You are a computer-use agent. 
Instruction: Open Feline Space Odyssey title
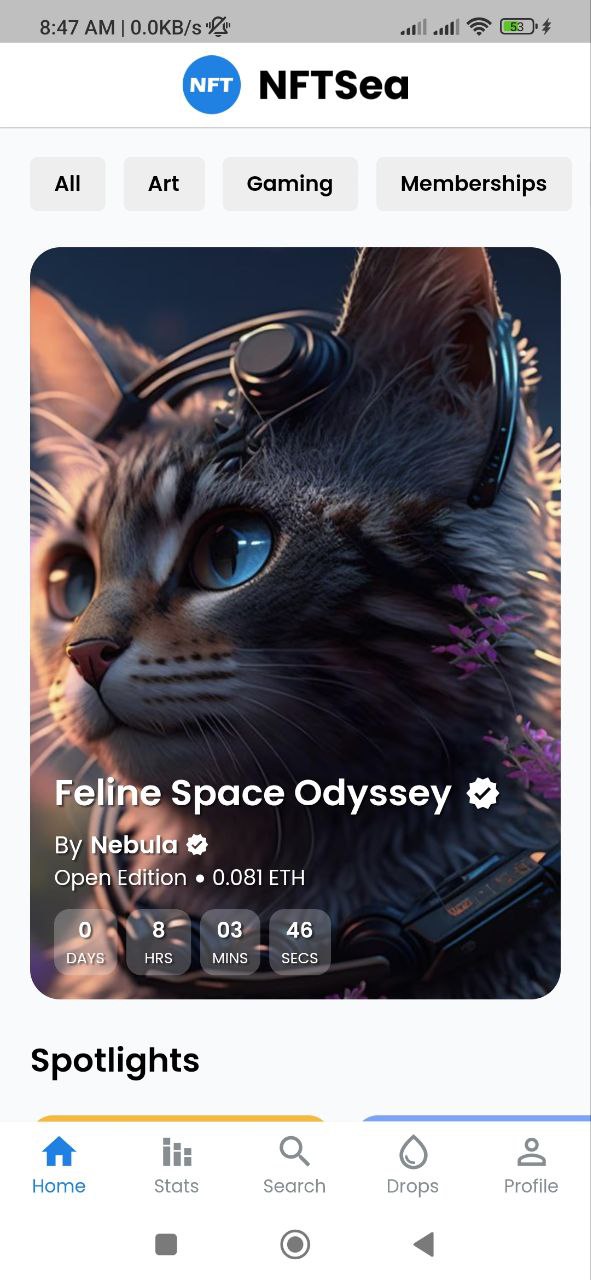click(x=253, y=793)
